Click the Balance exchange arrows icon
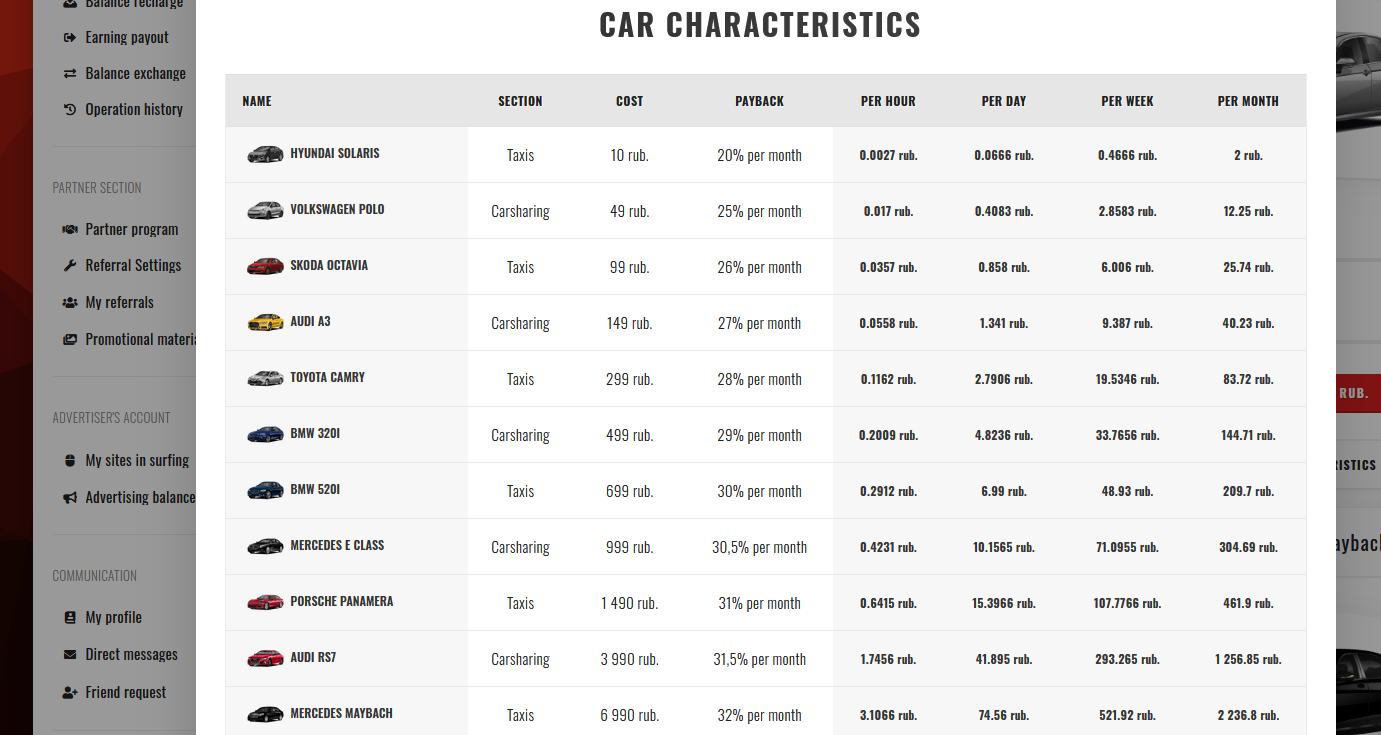The height and width of the screenshot is (735, 1381). (69, 73)
